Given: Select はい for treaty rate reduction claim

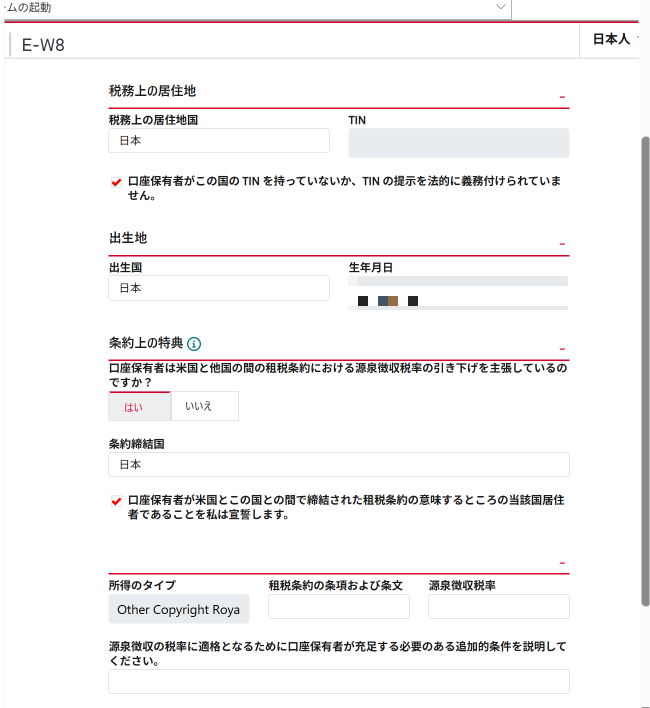Looking at the screenshot, I should pyautogui.click(x=139, y=406).
